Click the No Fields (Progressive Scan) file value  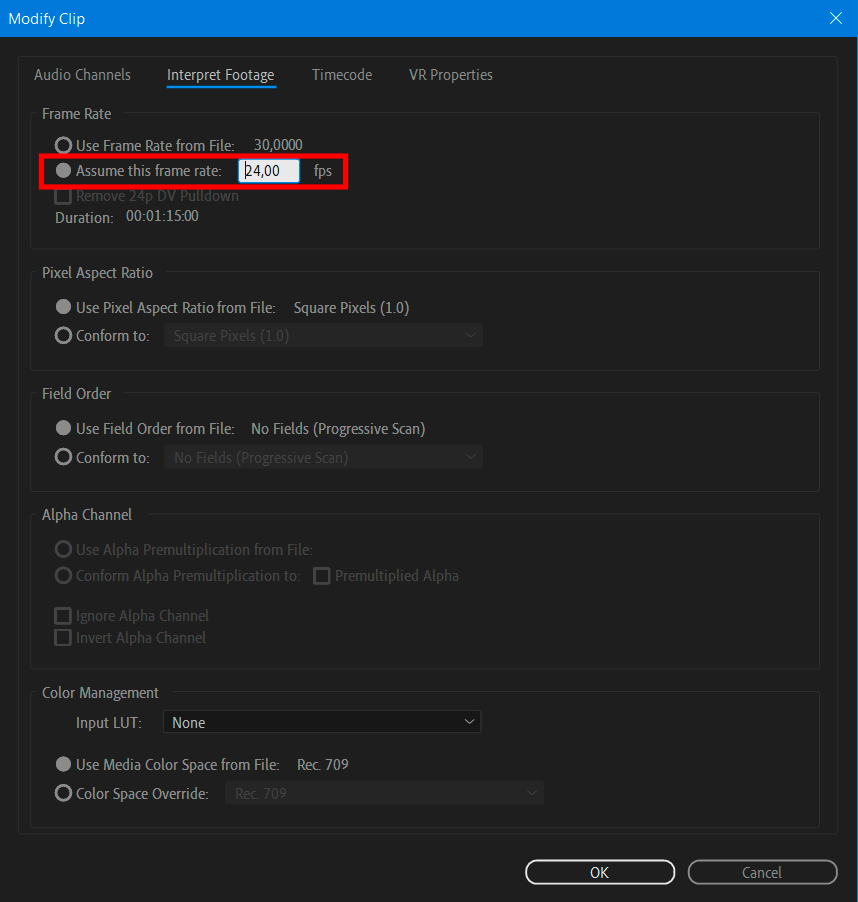tap(338, 429)
